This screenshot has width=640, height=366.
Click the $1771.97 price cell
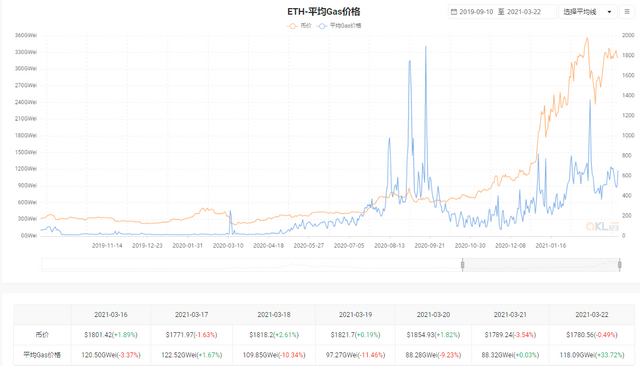coord(191,335)
